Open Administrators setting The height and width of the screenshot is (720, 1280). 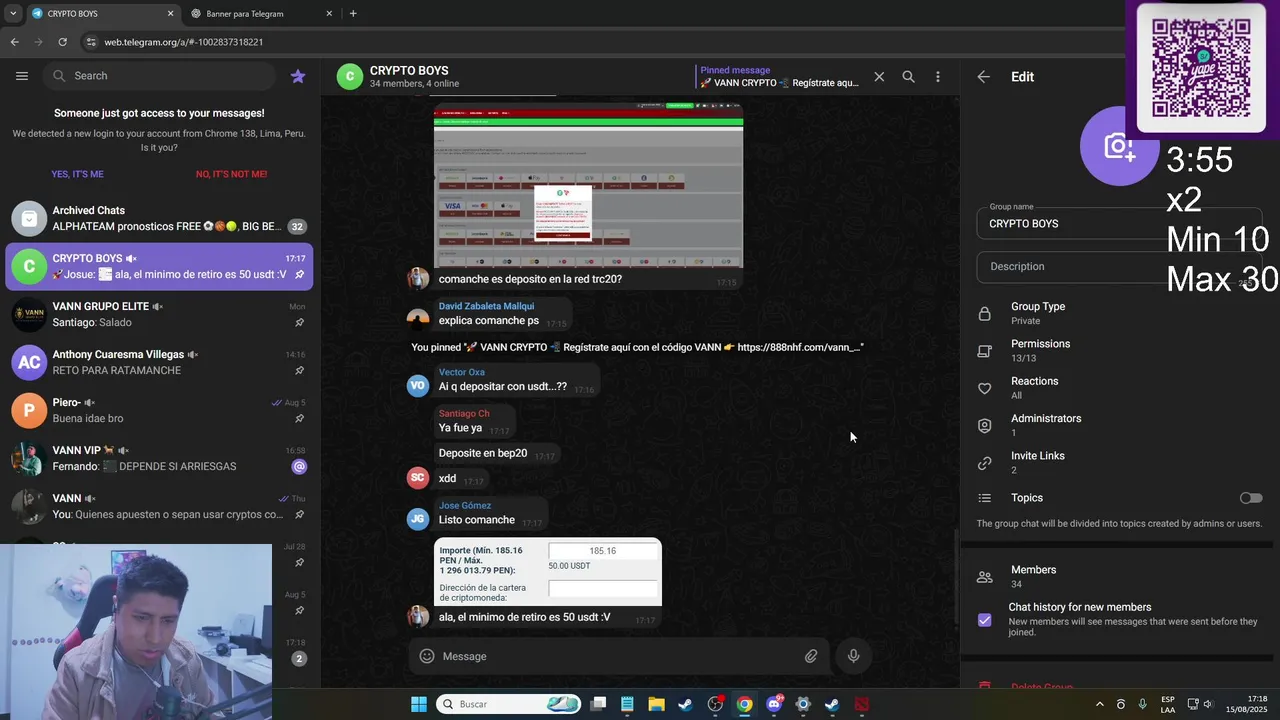click(x=1119, y=425)
